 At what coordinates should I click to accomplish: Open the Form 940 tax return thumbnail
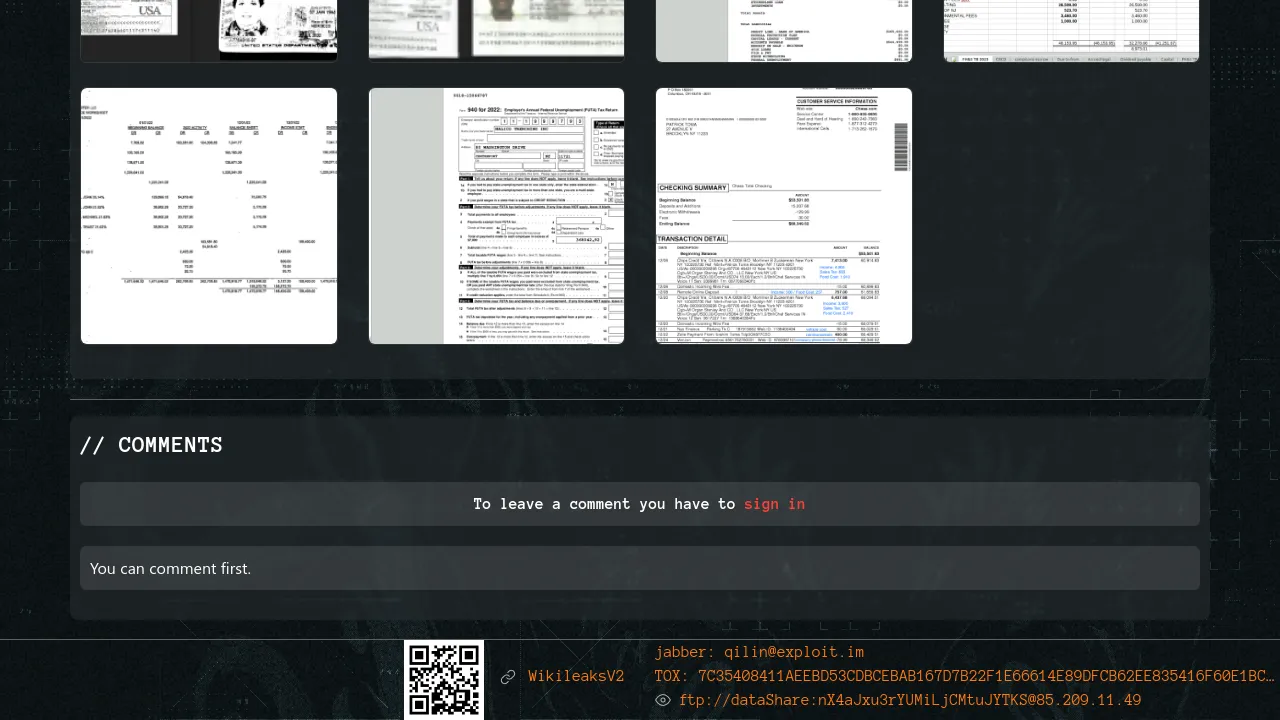(496, 216)
